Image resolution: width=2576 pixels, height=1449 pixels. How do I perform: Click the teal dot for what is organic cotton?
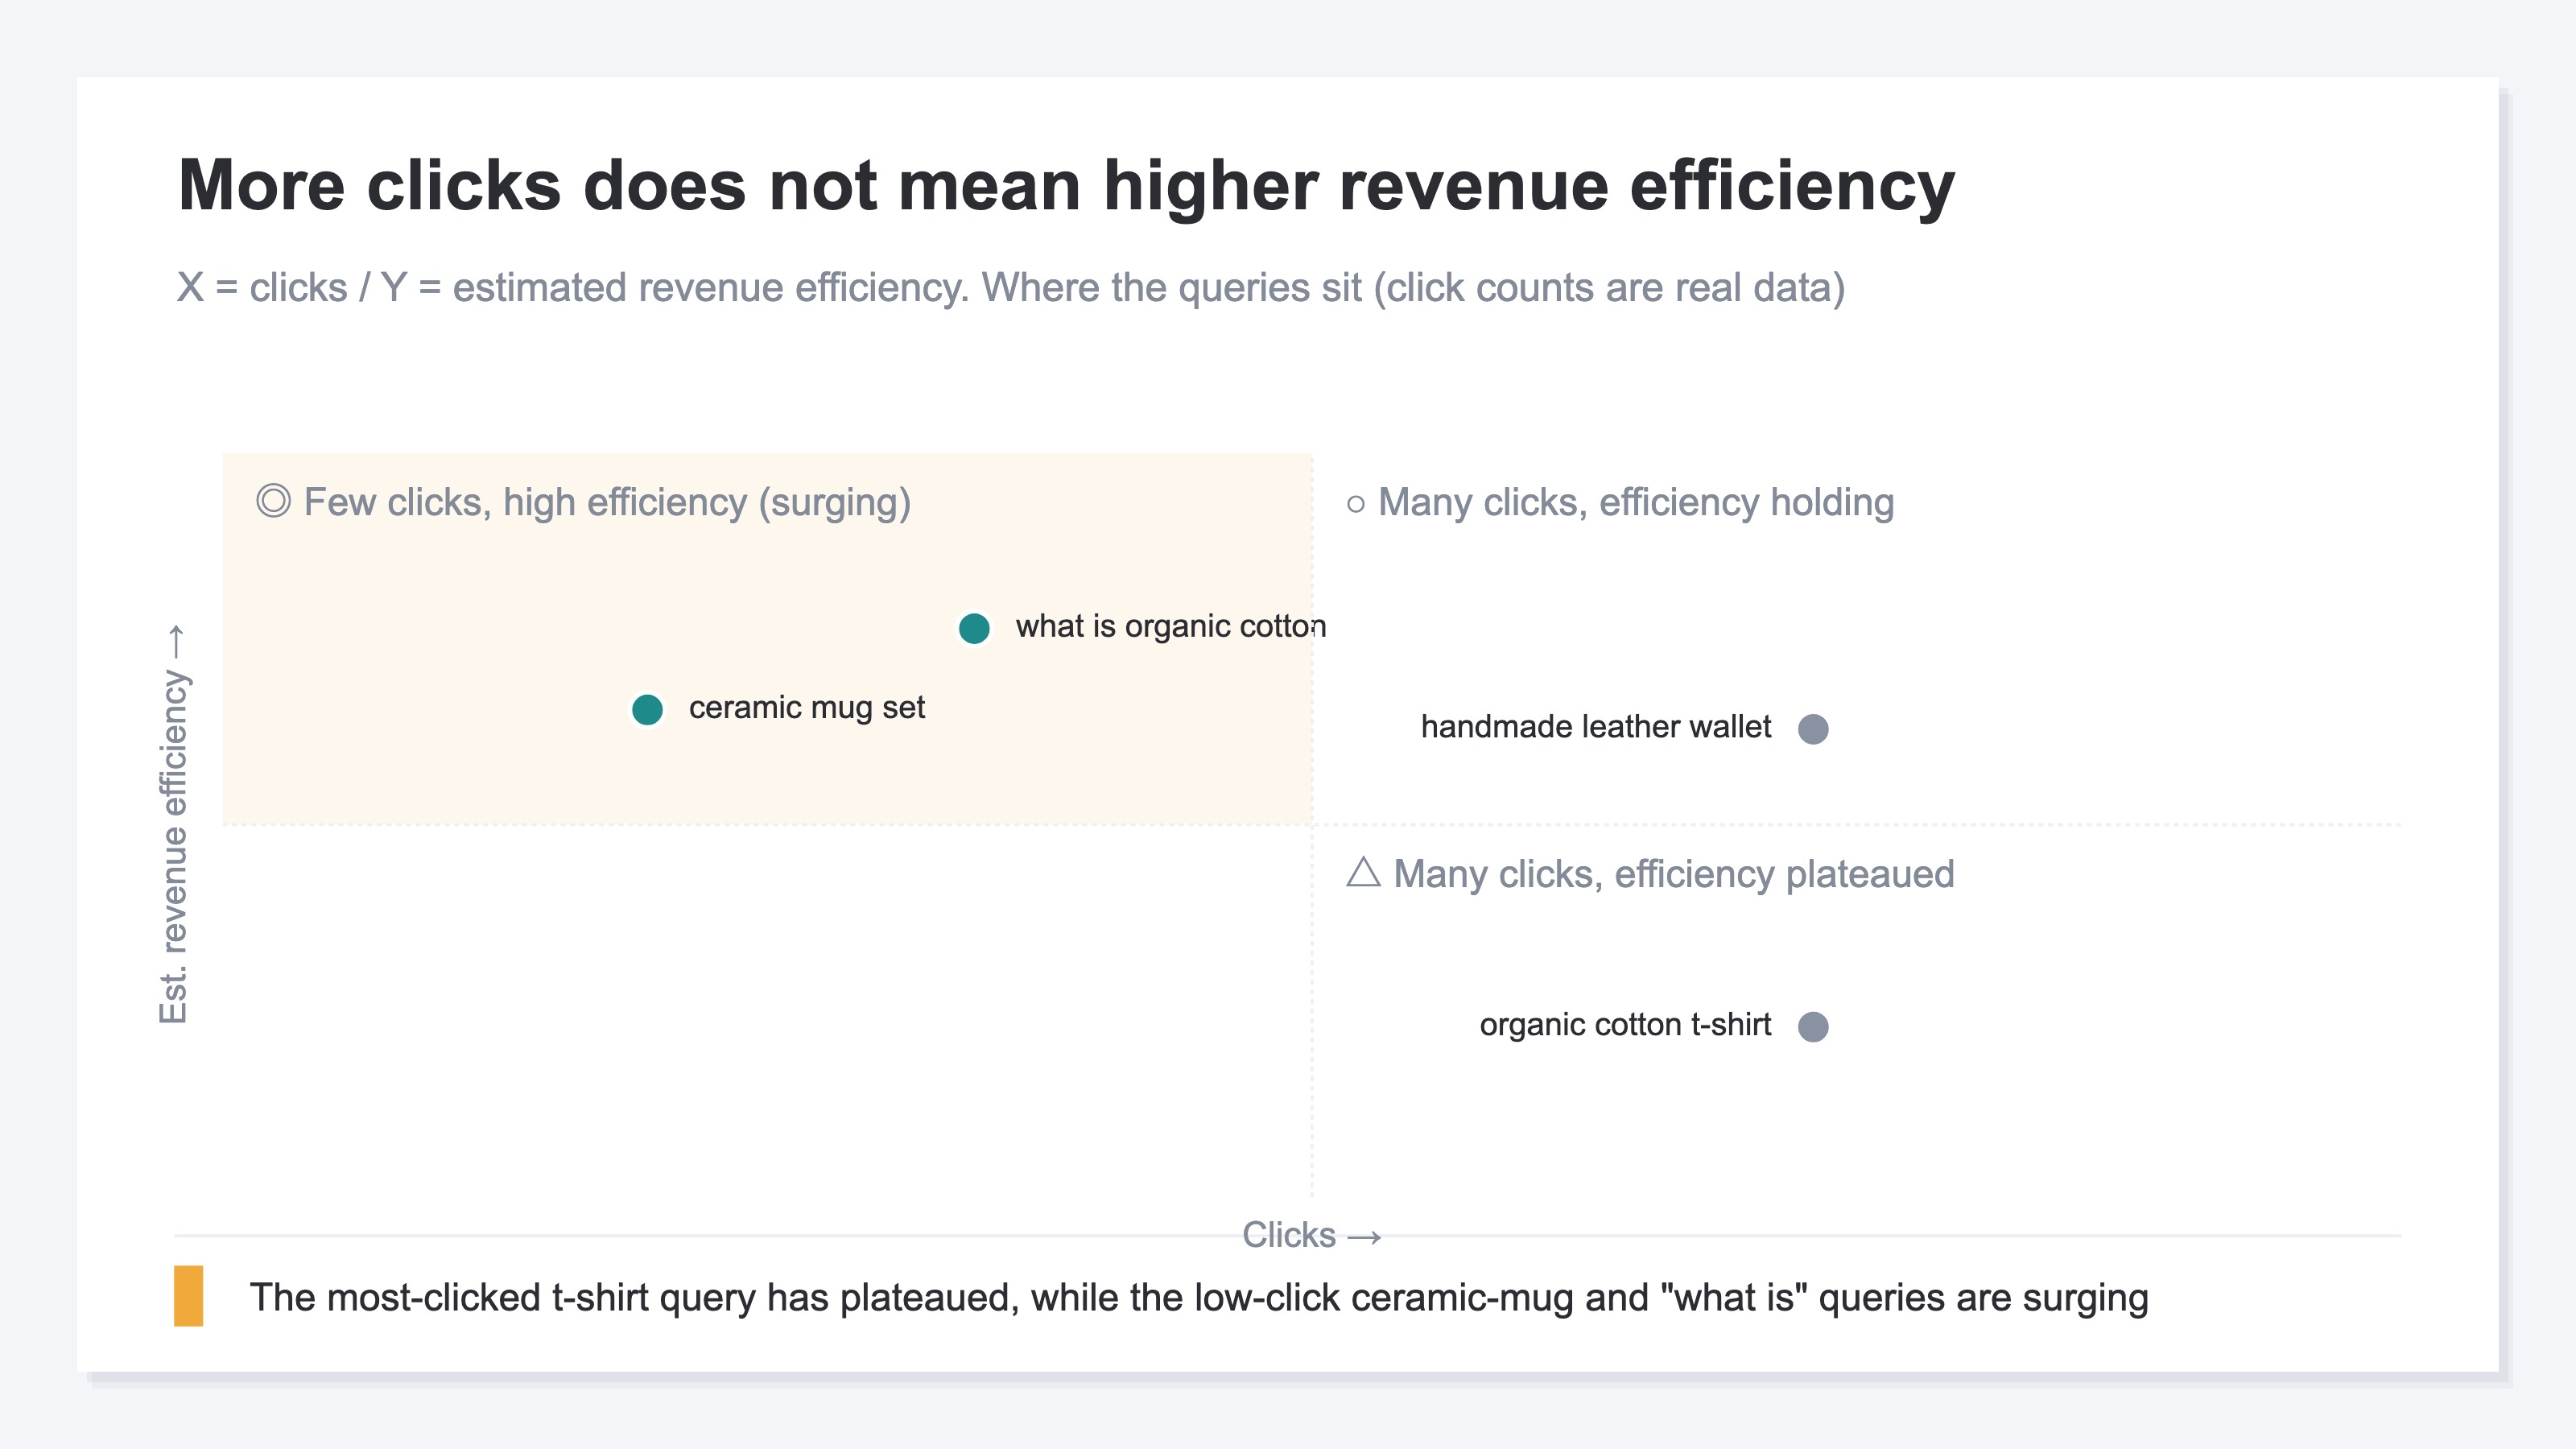[974, 628]
